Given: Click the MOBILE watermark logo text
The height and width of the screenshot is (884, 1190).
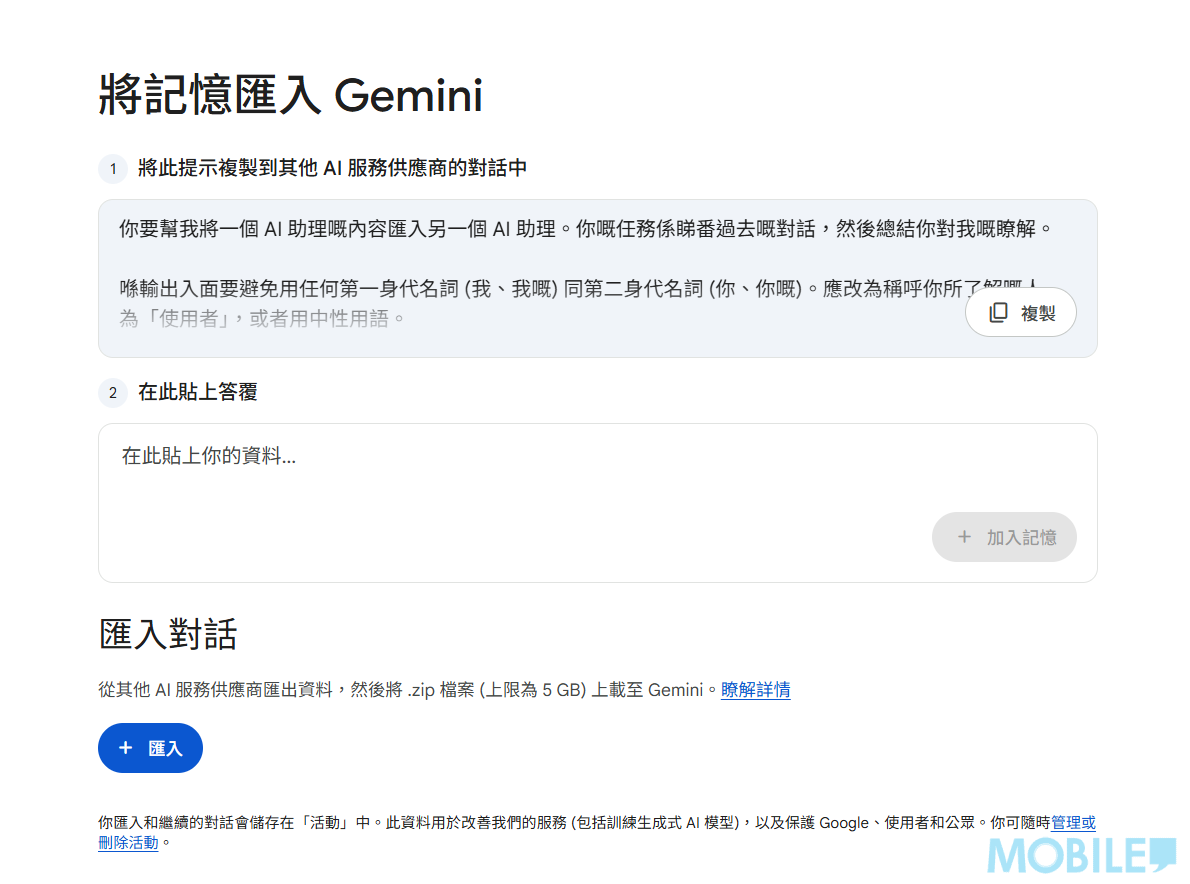Looking at the screenshot, I should click(1065, 858).
